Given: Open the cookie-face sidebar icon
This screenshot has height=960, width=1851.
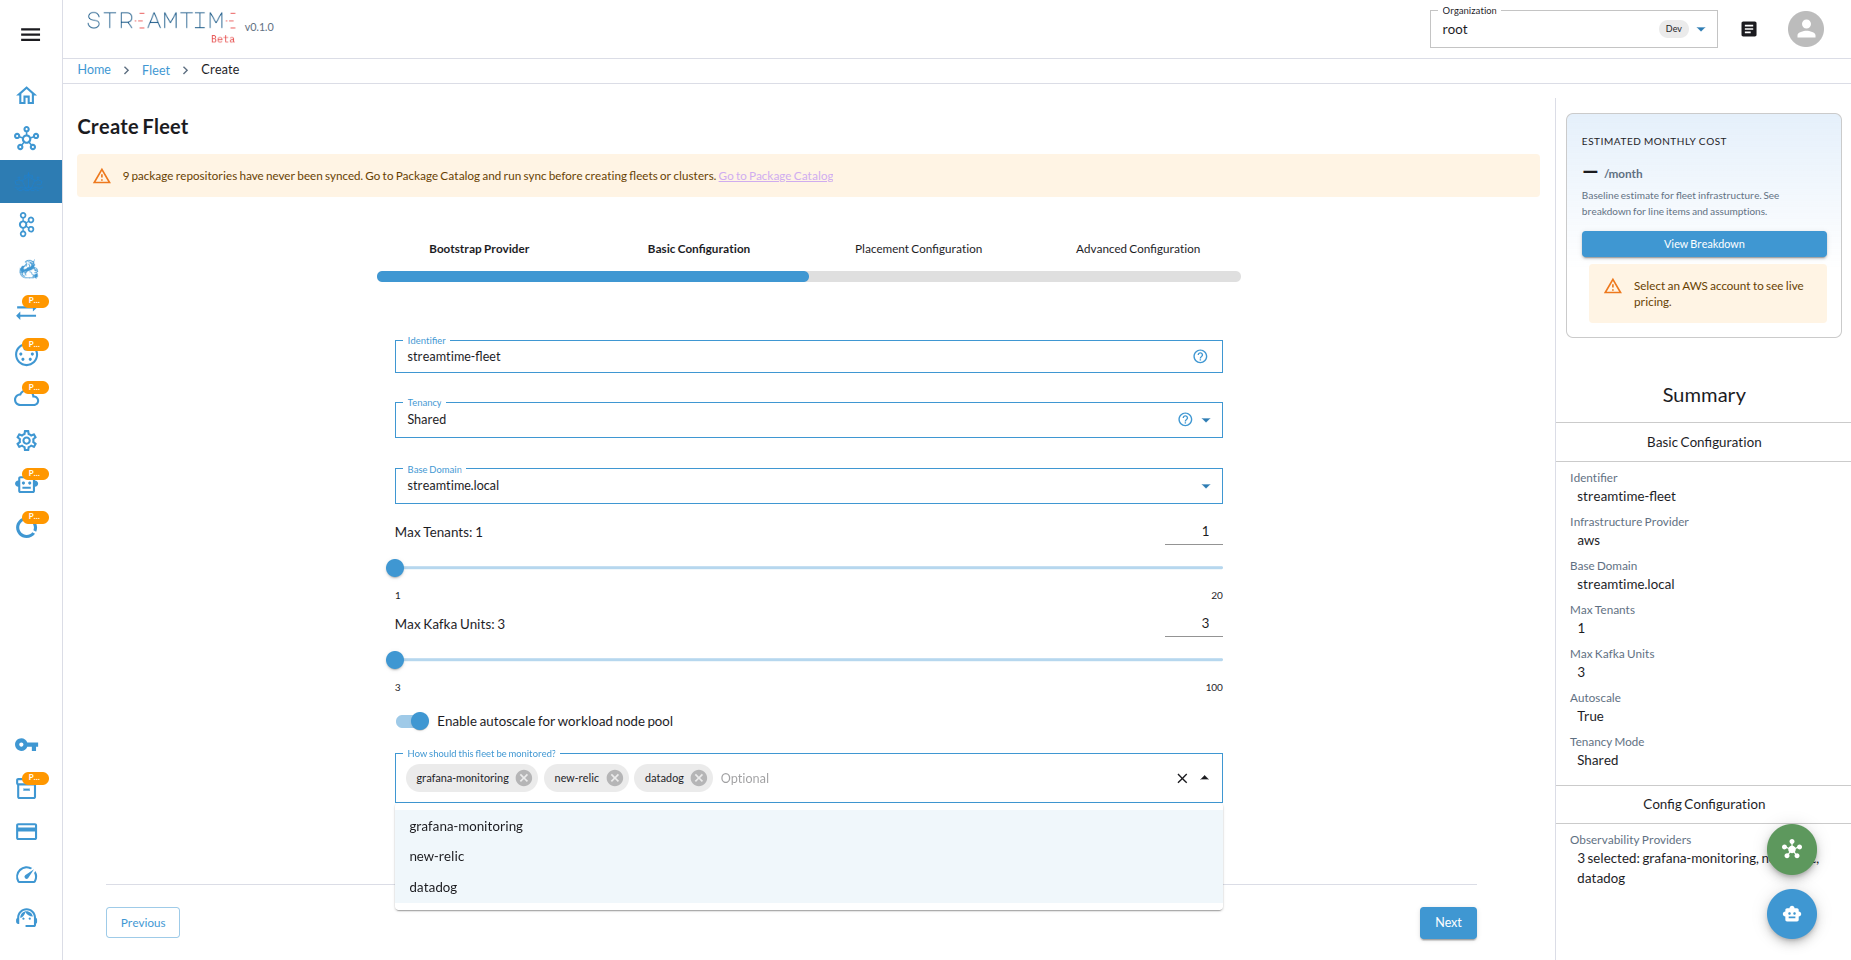Looking at the screenshot, I should [x=27, y=354].
